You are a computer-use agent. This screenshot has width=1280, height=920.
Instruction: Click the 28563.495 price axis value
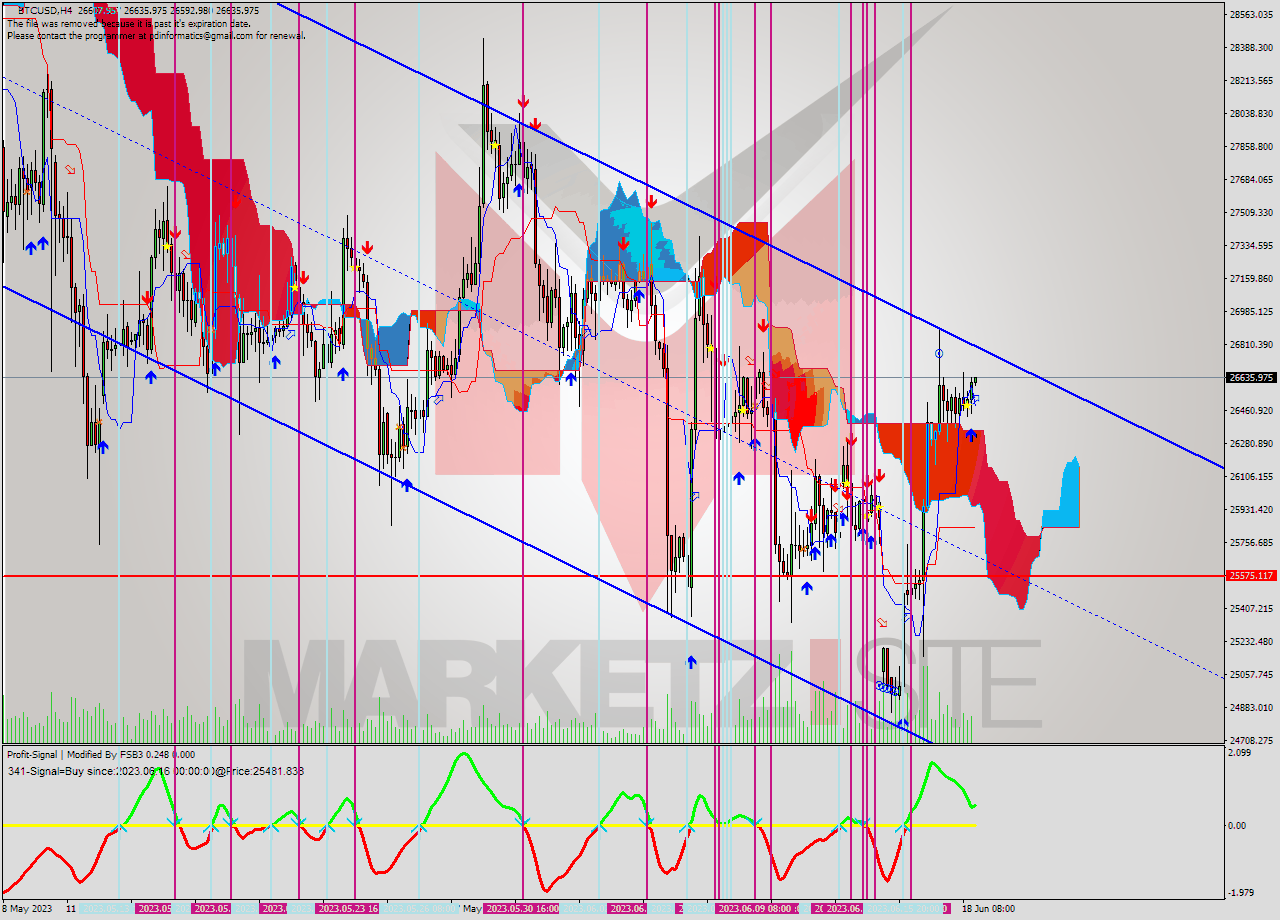click(1251, 14)
